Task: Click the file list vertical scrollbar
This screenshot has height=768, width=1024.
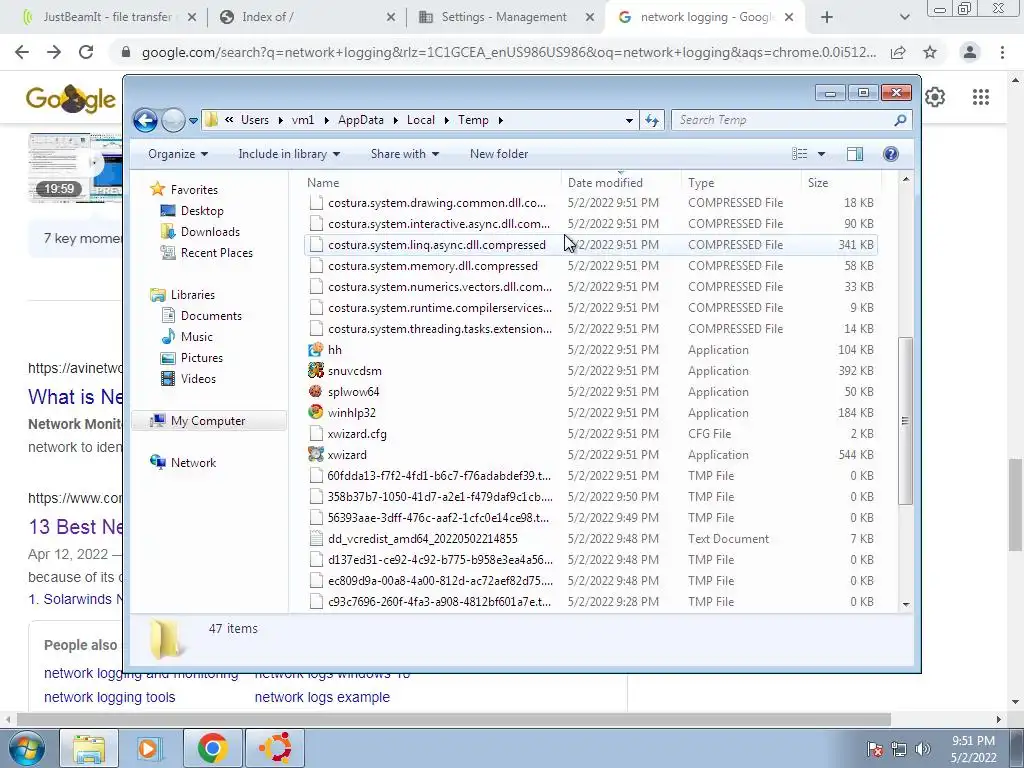Action: (905, 421)
